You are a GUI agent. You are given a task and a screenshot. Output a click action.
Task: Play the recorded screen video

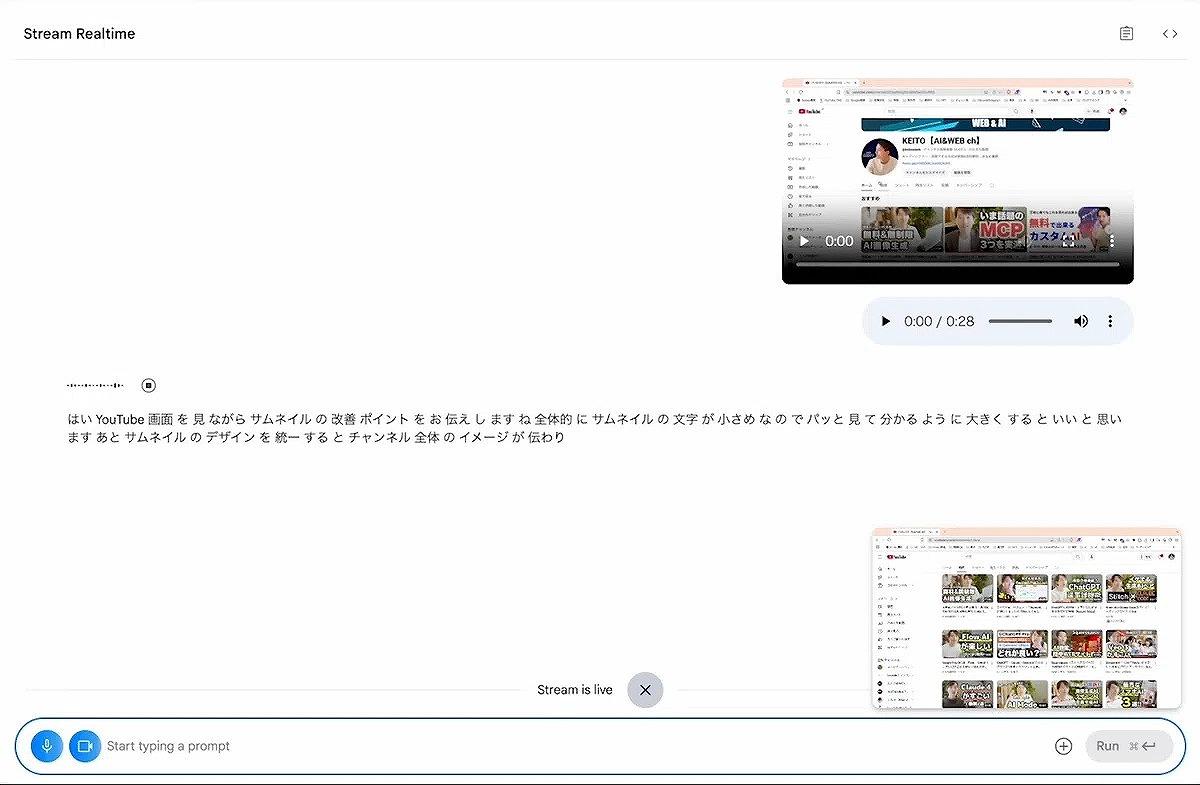[804, 241]
